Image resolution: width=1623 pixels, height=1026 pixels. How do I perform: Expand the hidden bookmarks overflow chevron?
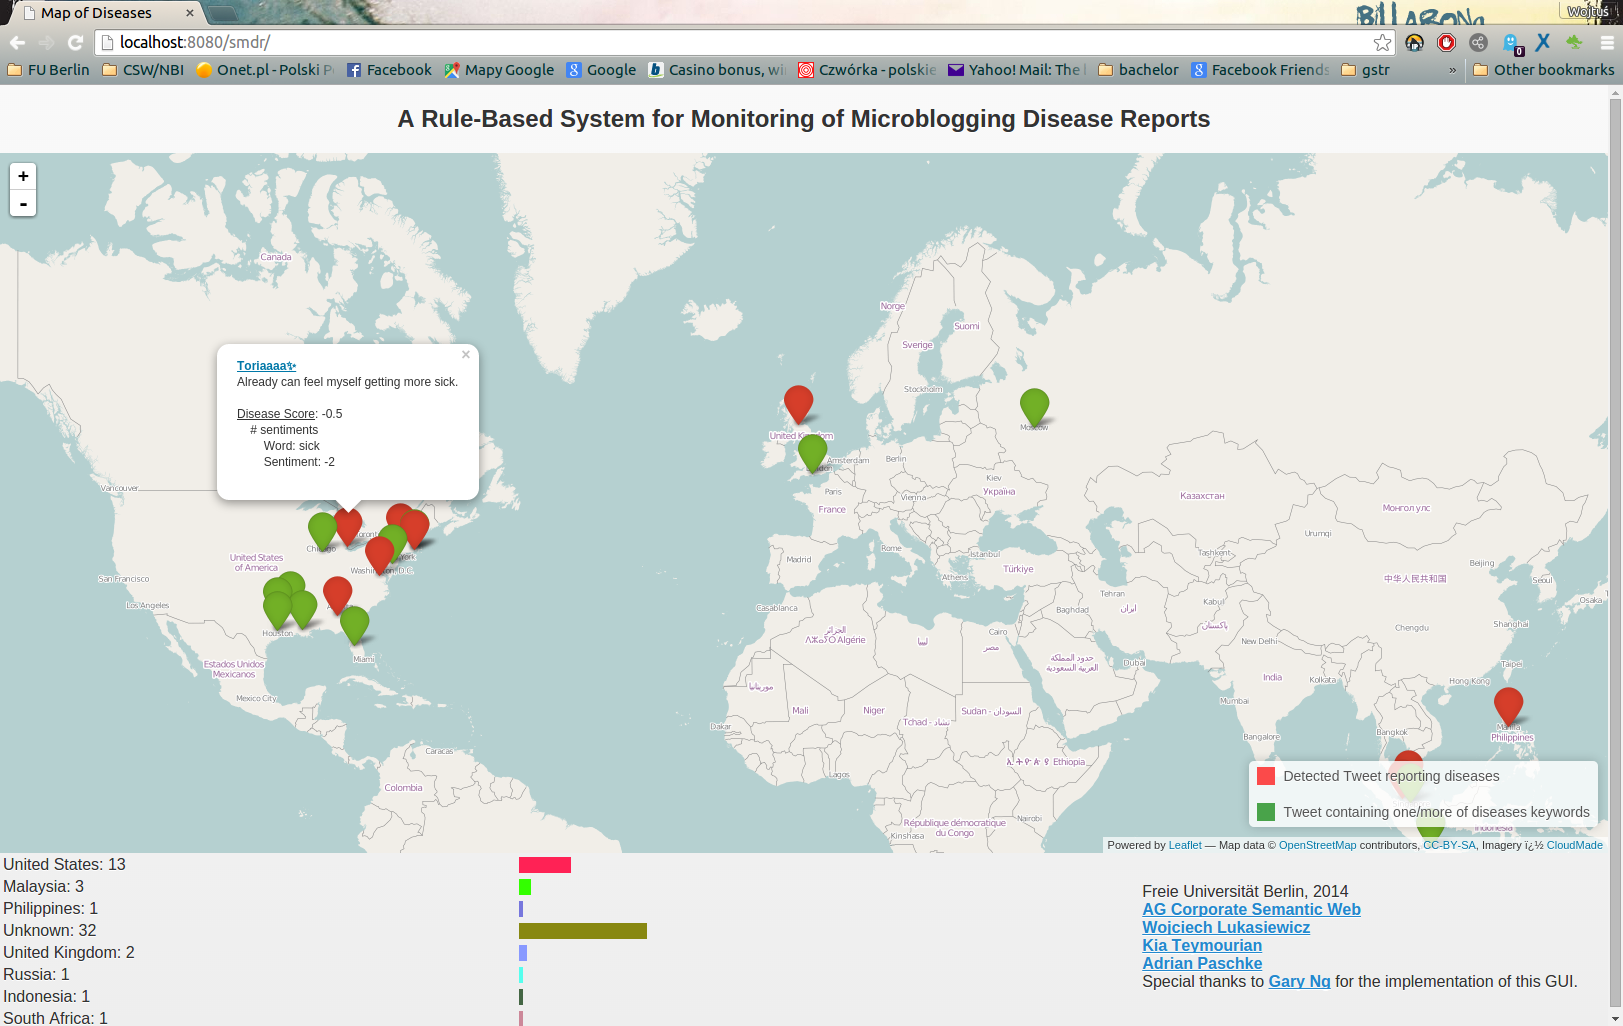[1452, 70]
